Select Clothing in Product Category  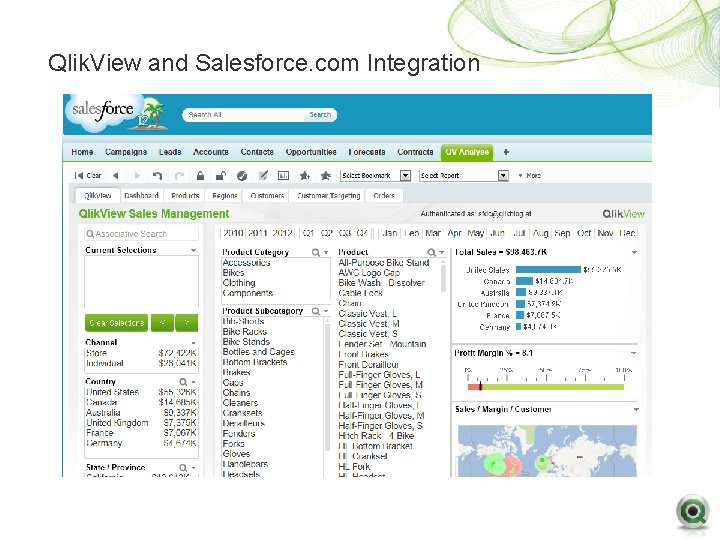click(239, 283)
